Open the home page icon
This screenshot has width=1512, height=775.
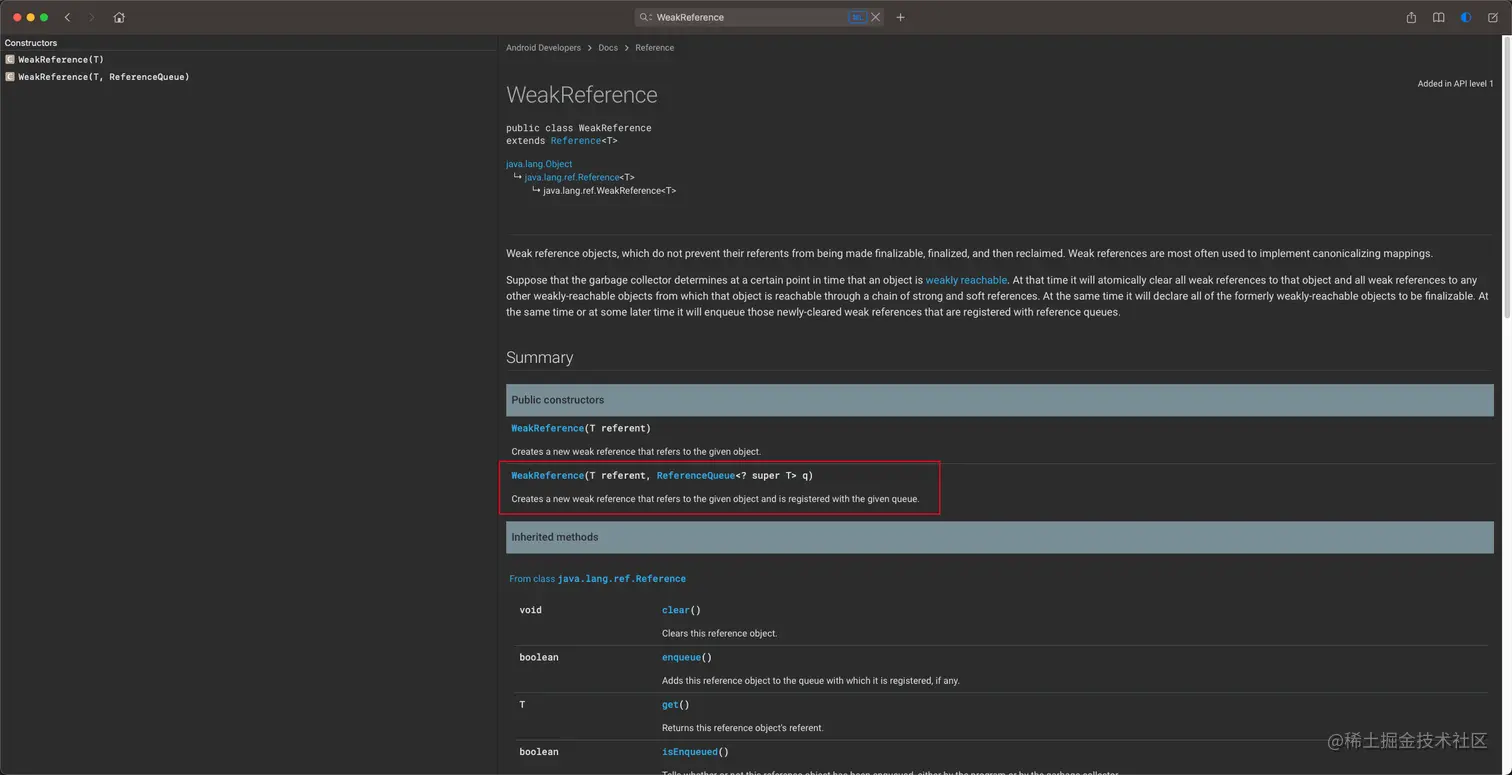119,17
